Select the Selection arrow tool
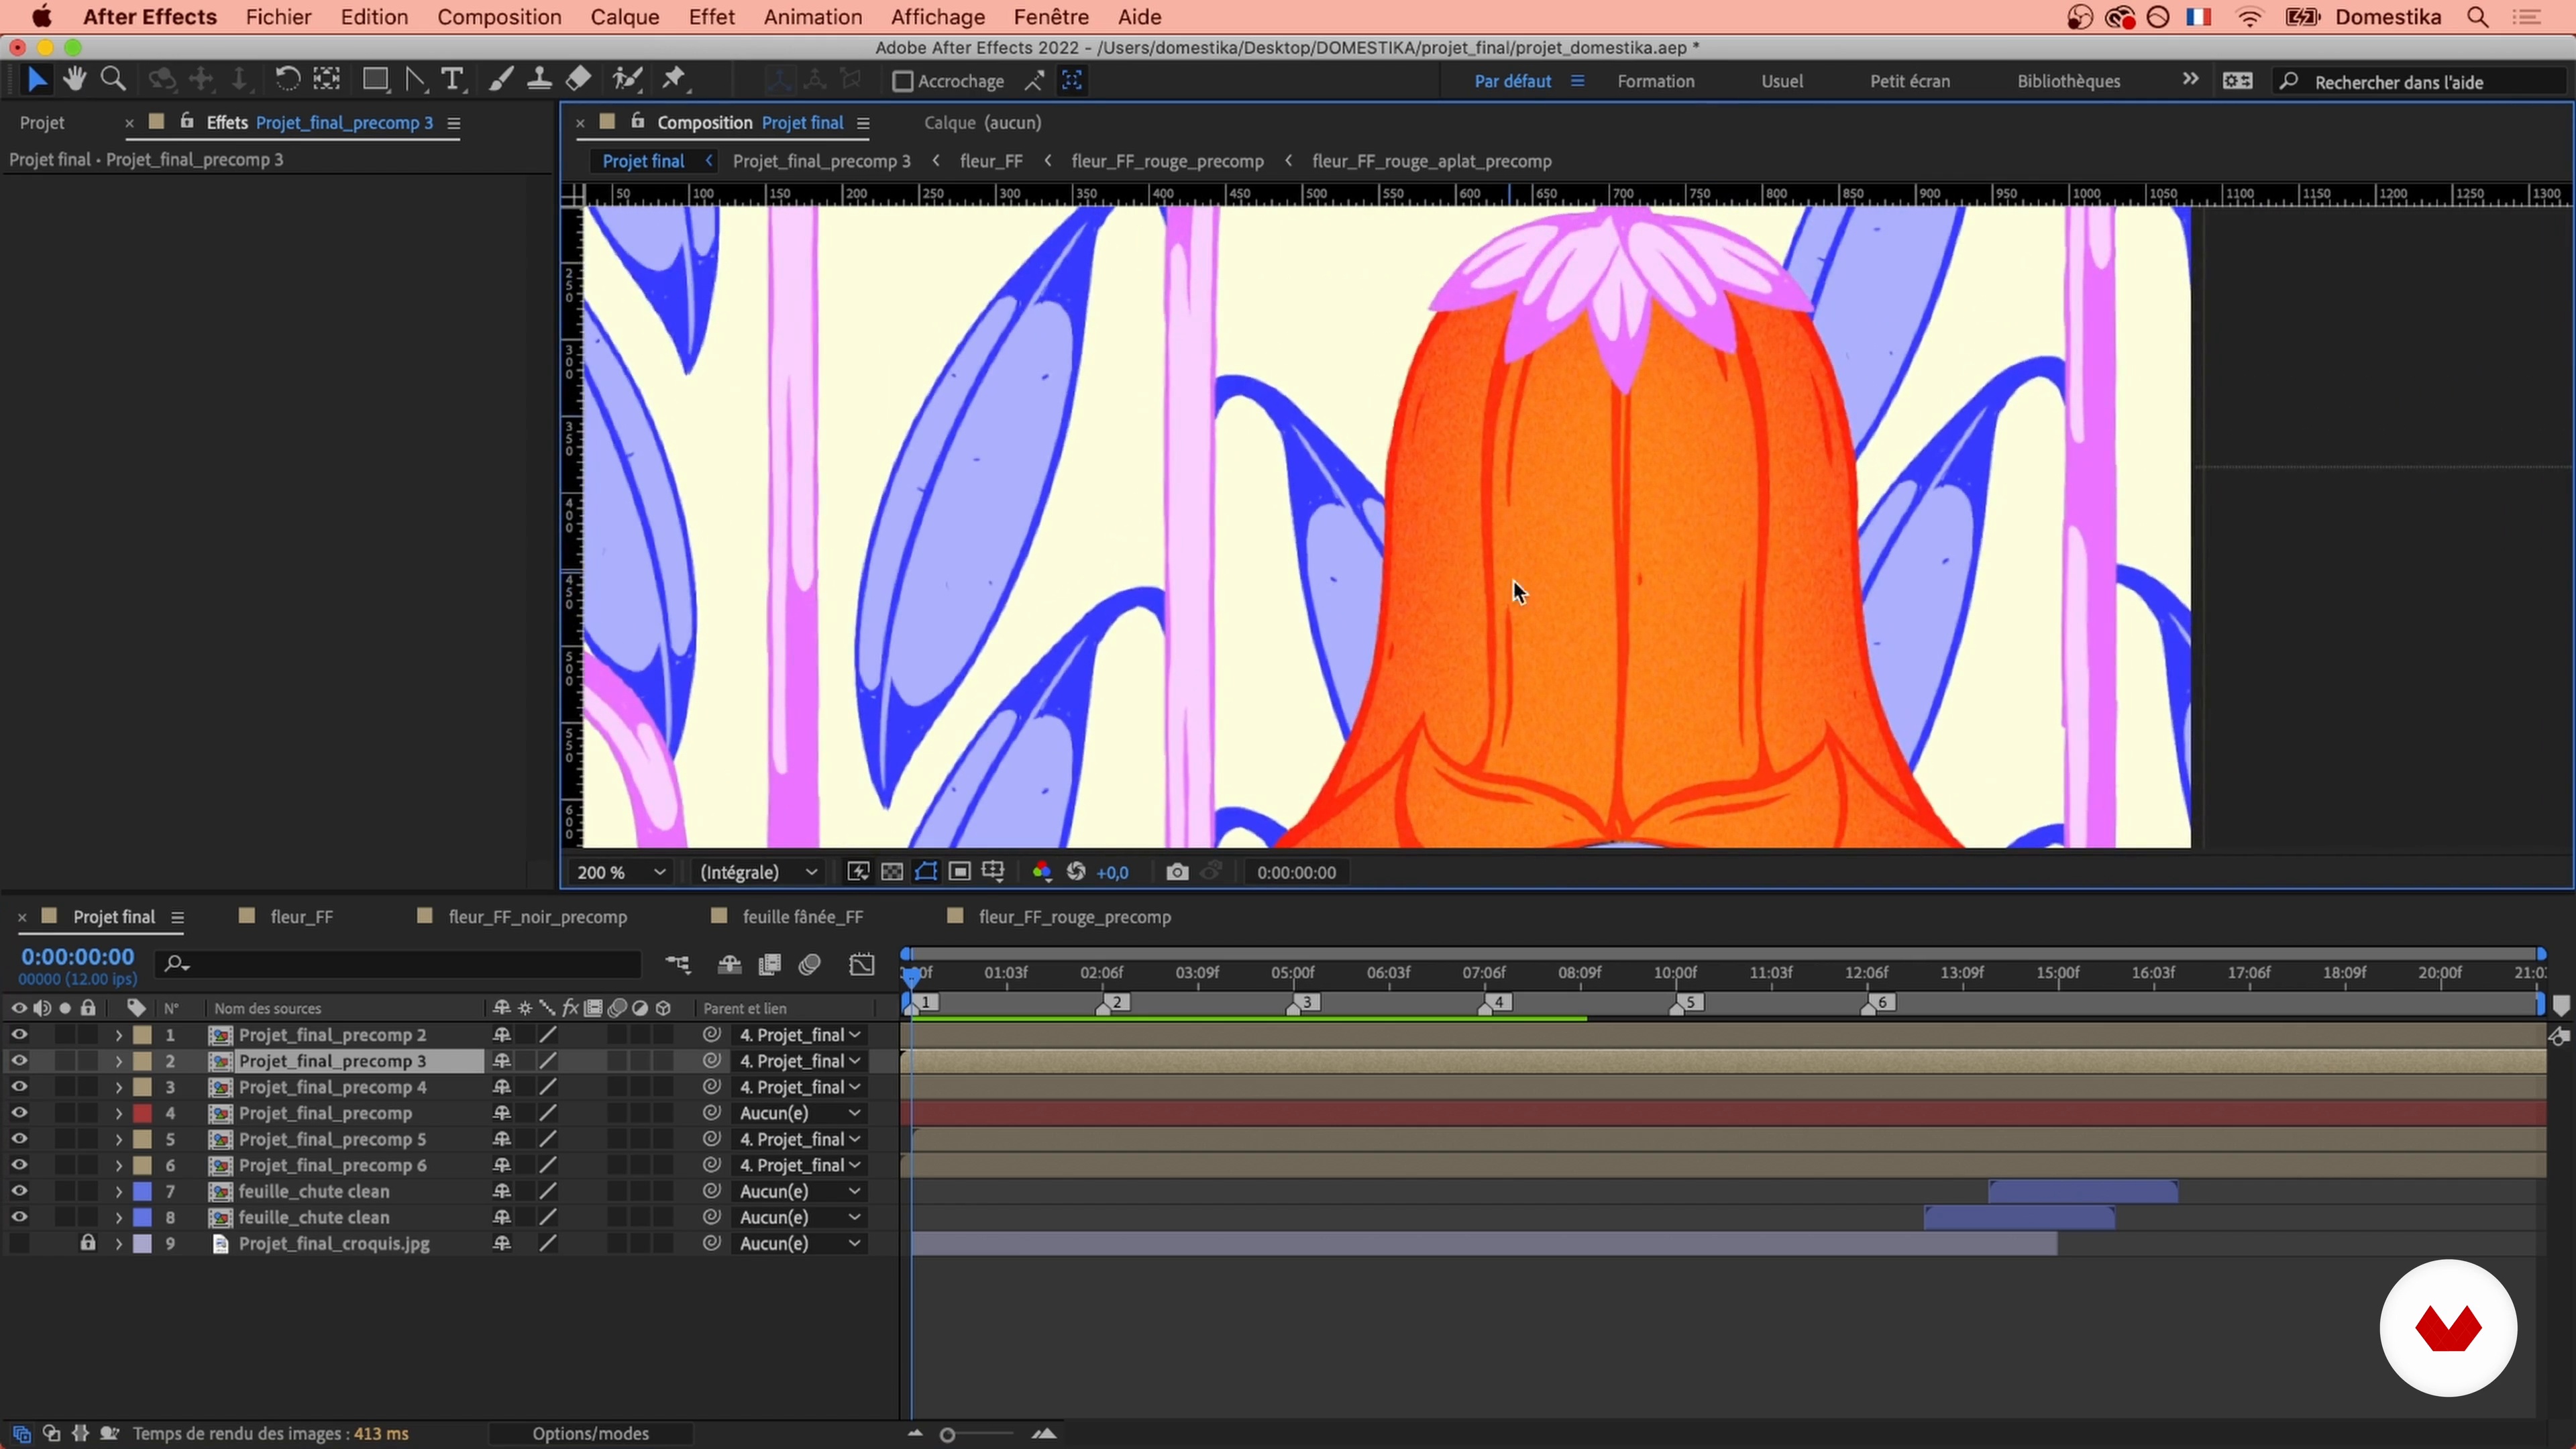 click(37, 80)
